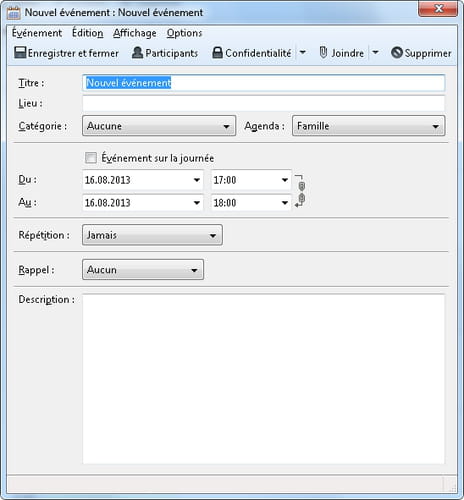
Task: Click the floppy disk save-and-close icon
Action: coord(20,52)
